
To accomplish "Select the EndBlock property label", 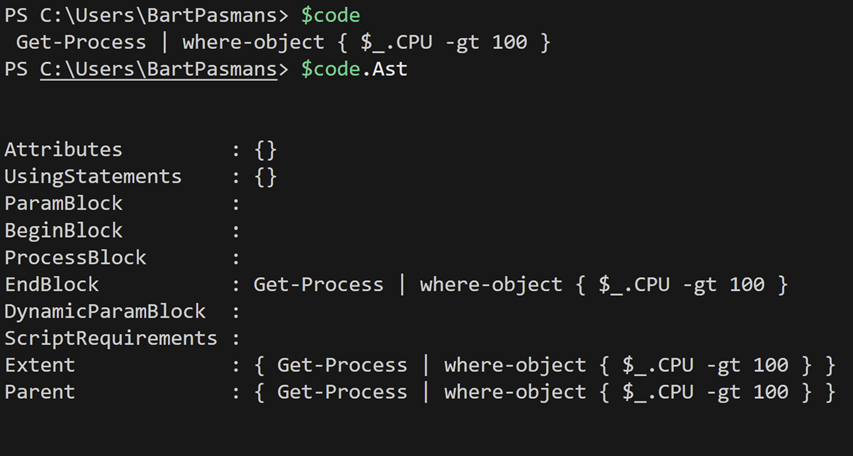I will 51,285.
